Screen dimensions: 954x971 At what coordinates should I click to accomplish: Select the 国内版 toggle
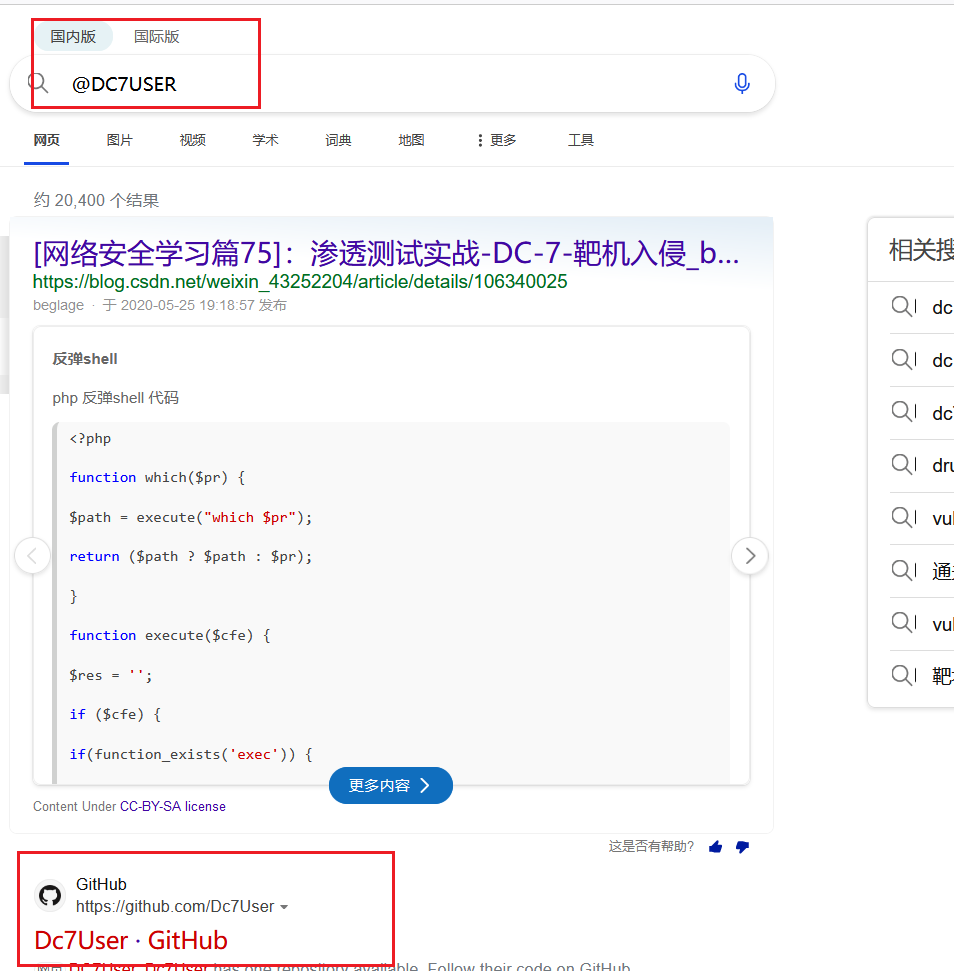pos(73,37)
